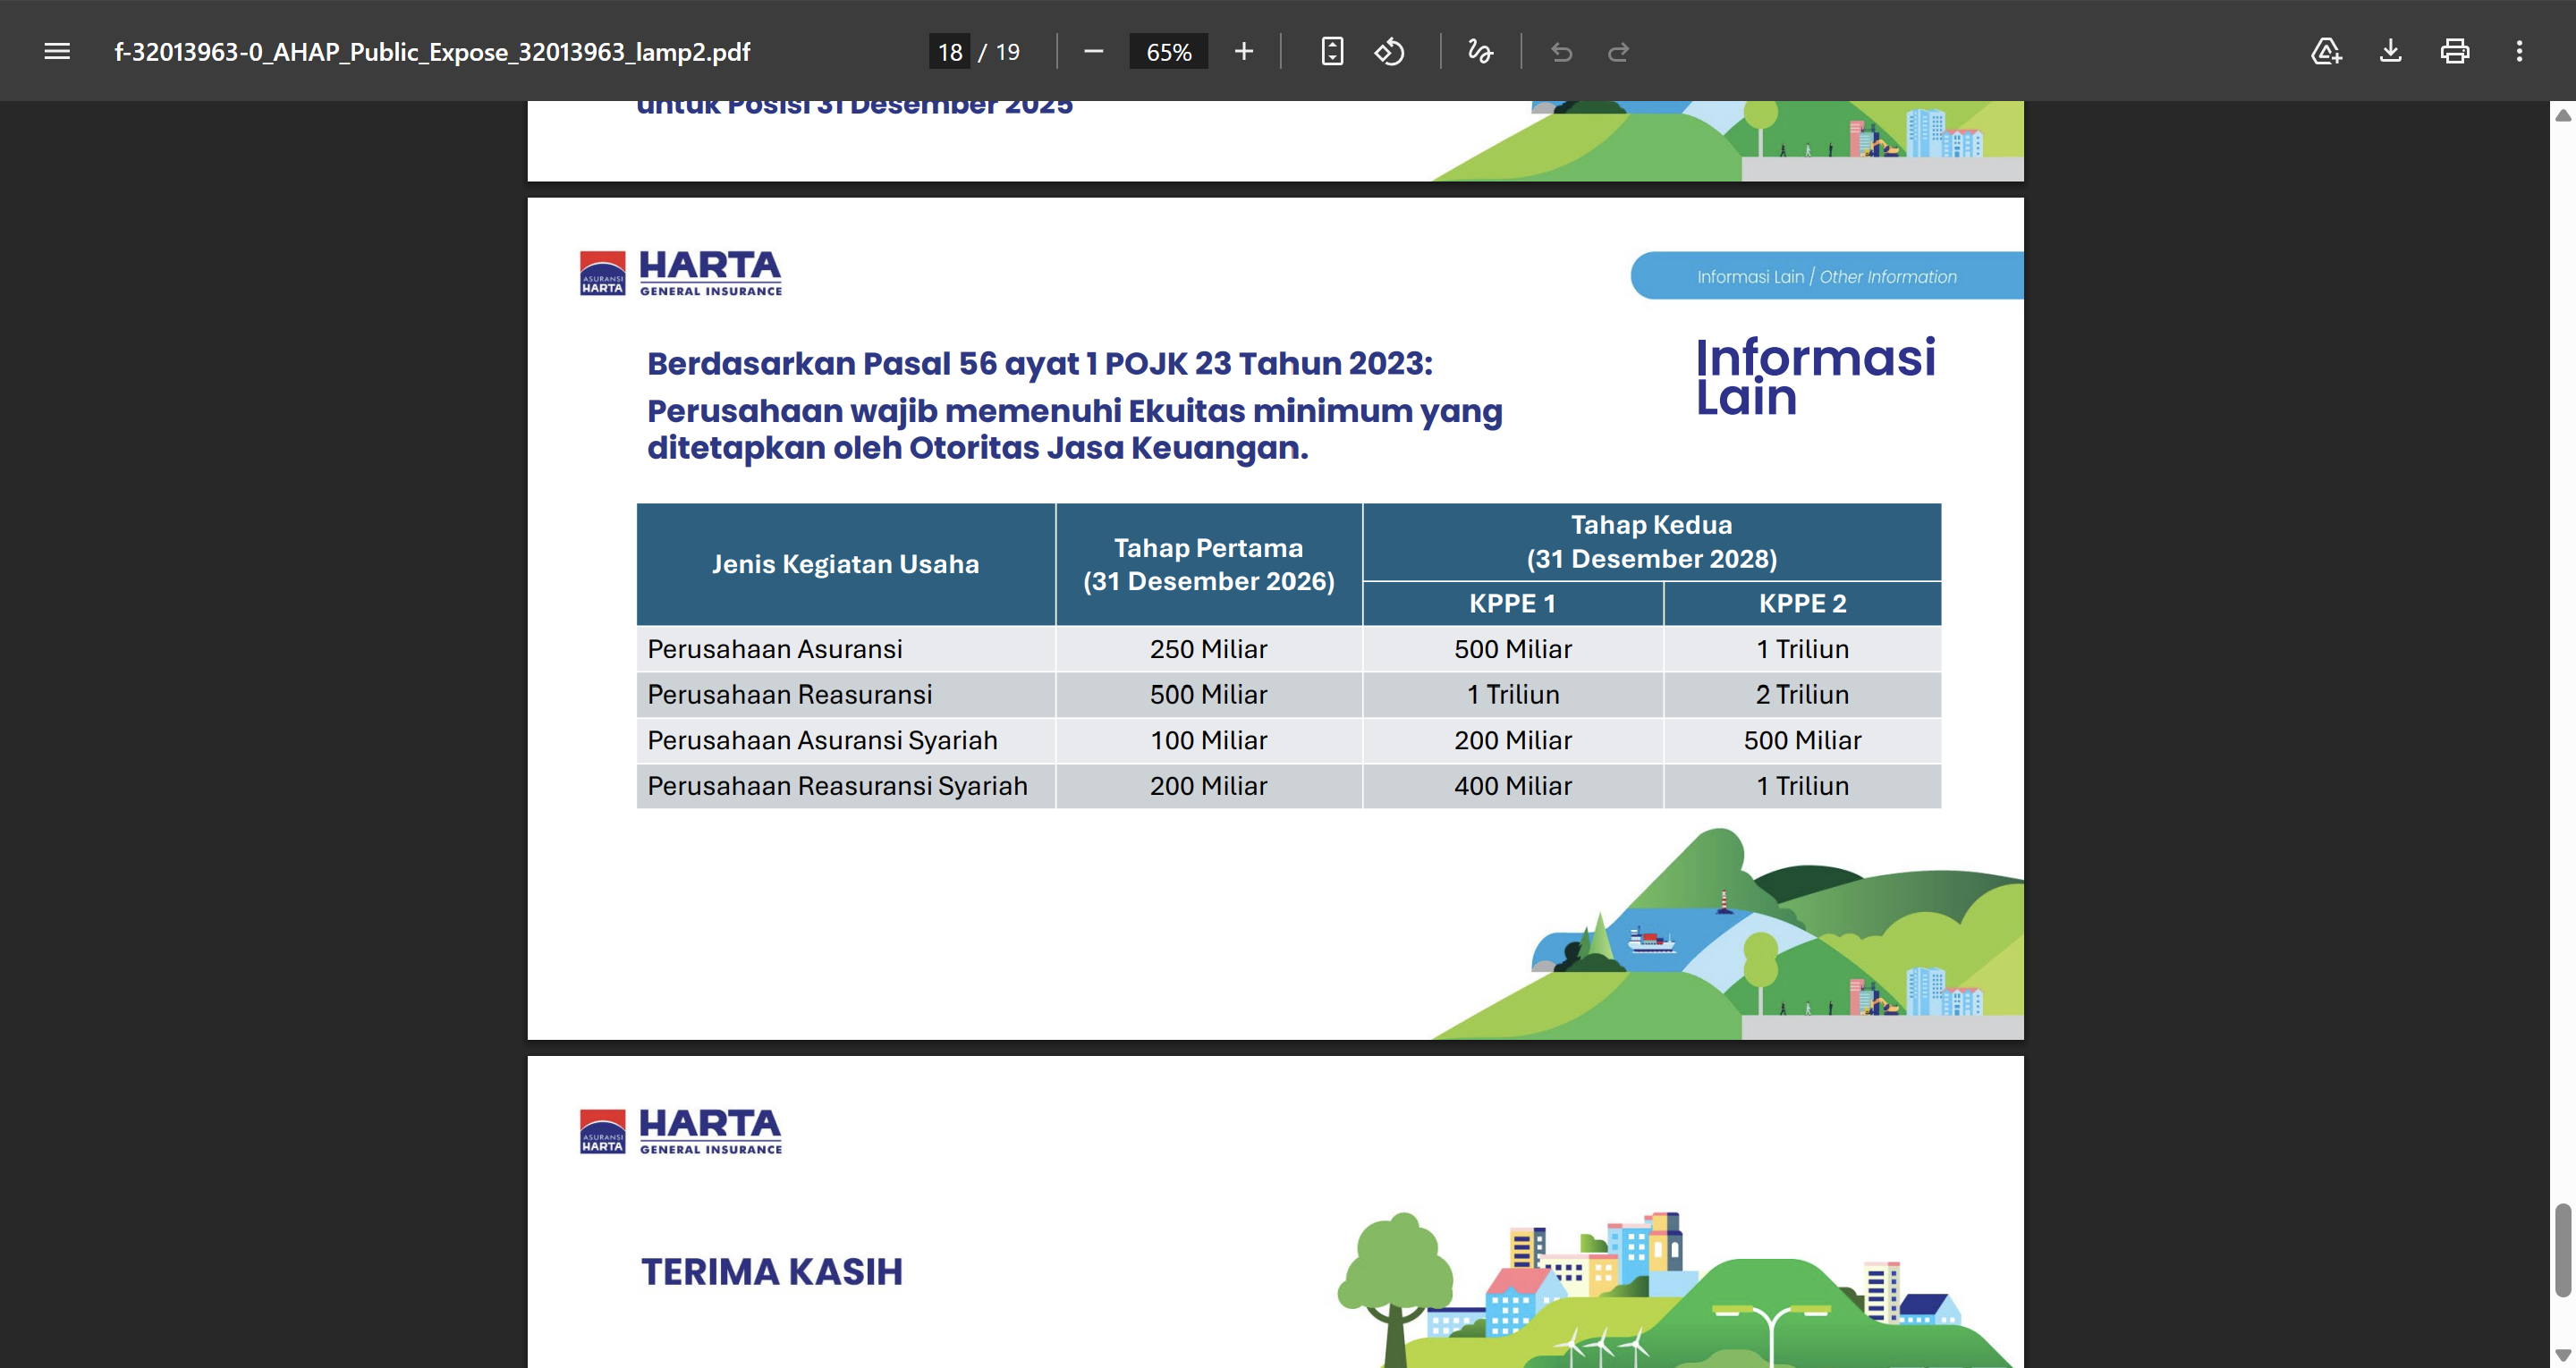Click the redo arrow icon
2576x1368 pixels.
tap(1618, 51)
